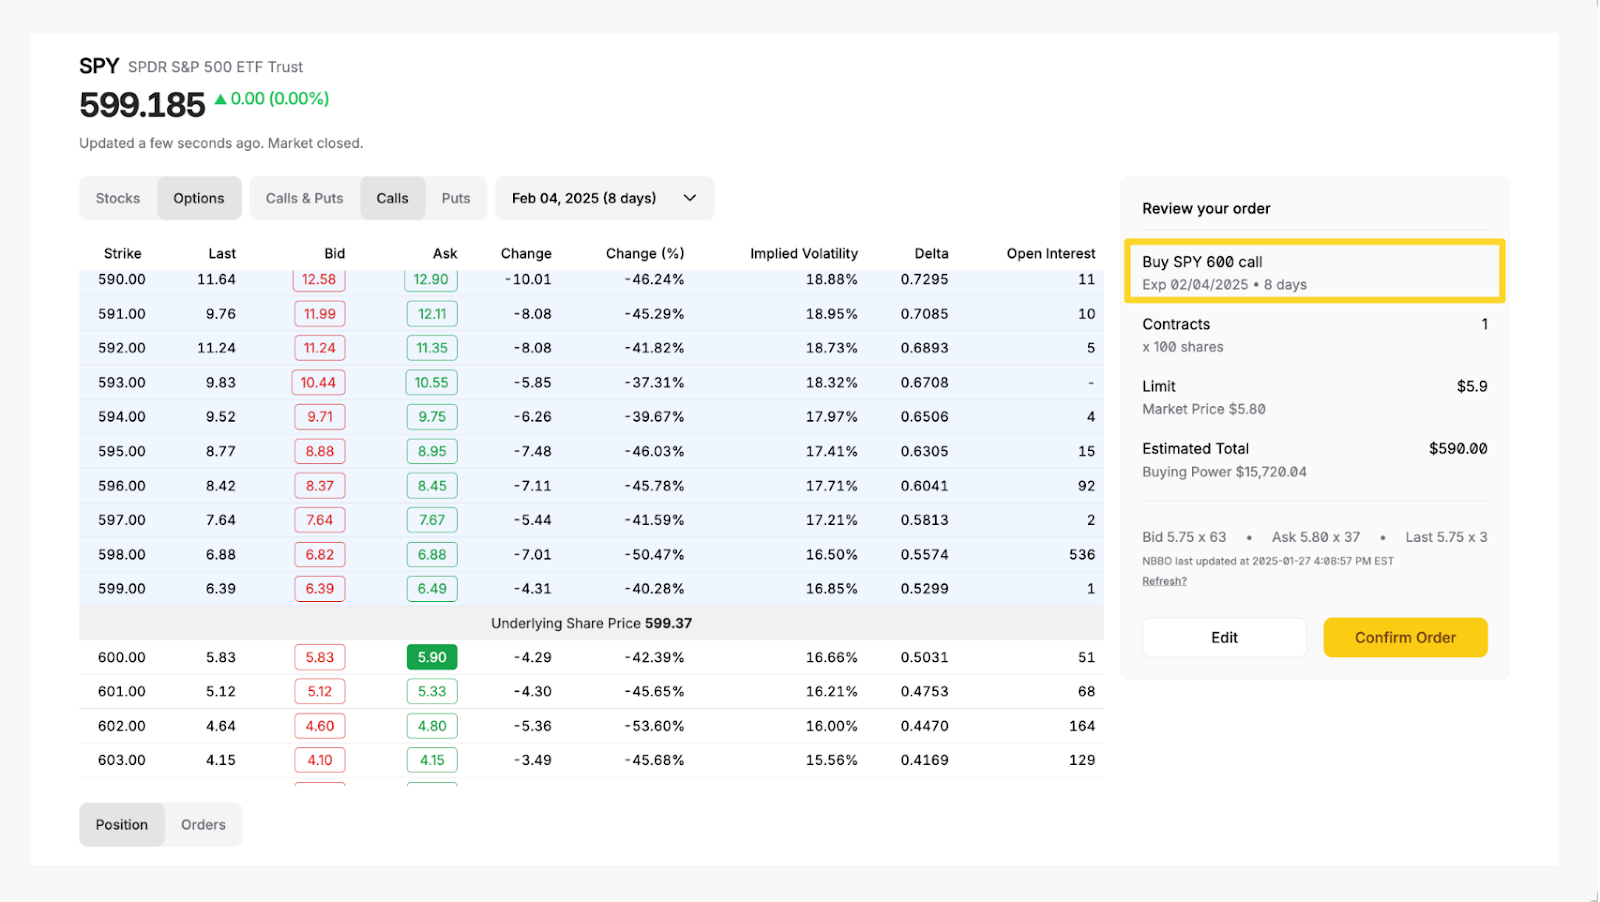Click the Change (%) column header
Screen dimensions: 1600x902
pyautogui.click(x=645, y=253)
